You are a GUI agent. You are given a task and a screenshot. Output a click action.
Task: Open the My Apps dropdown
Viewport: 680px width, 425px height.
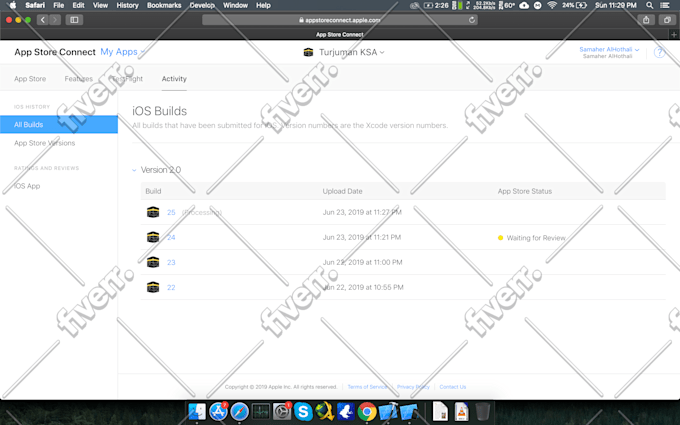[x=123, y=52]
